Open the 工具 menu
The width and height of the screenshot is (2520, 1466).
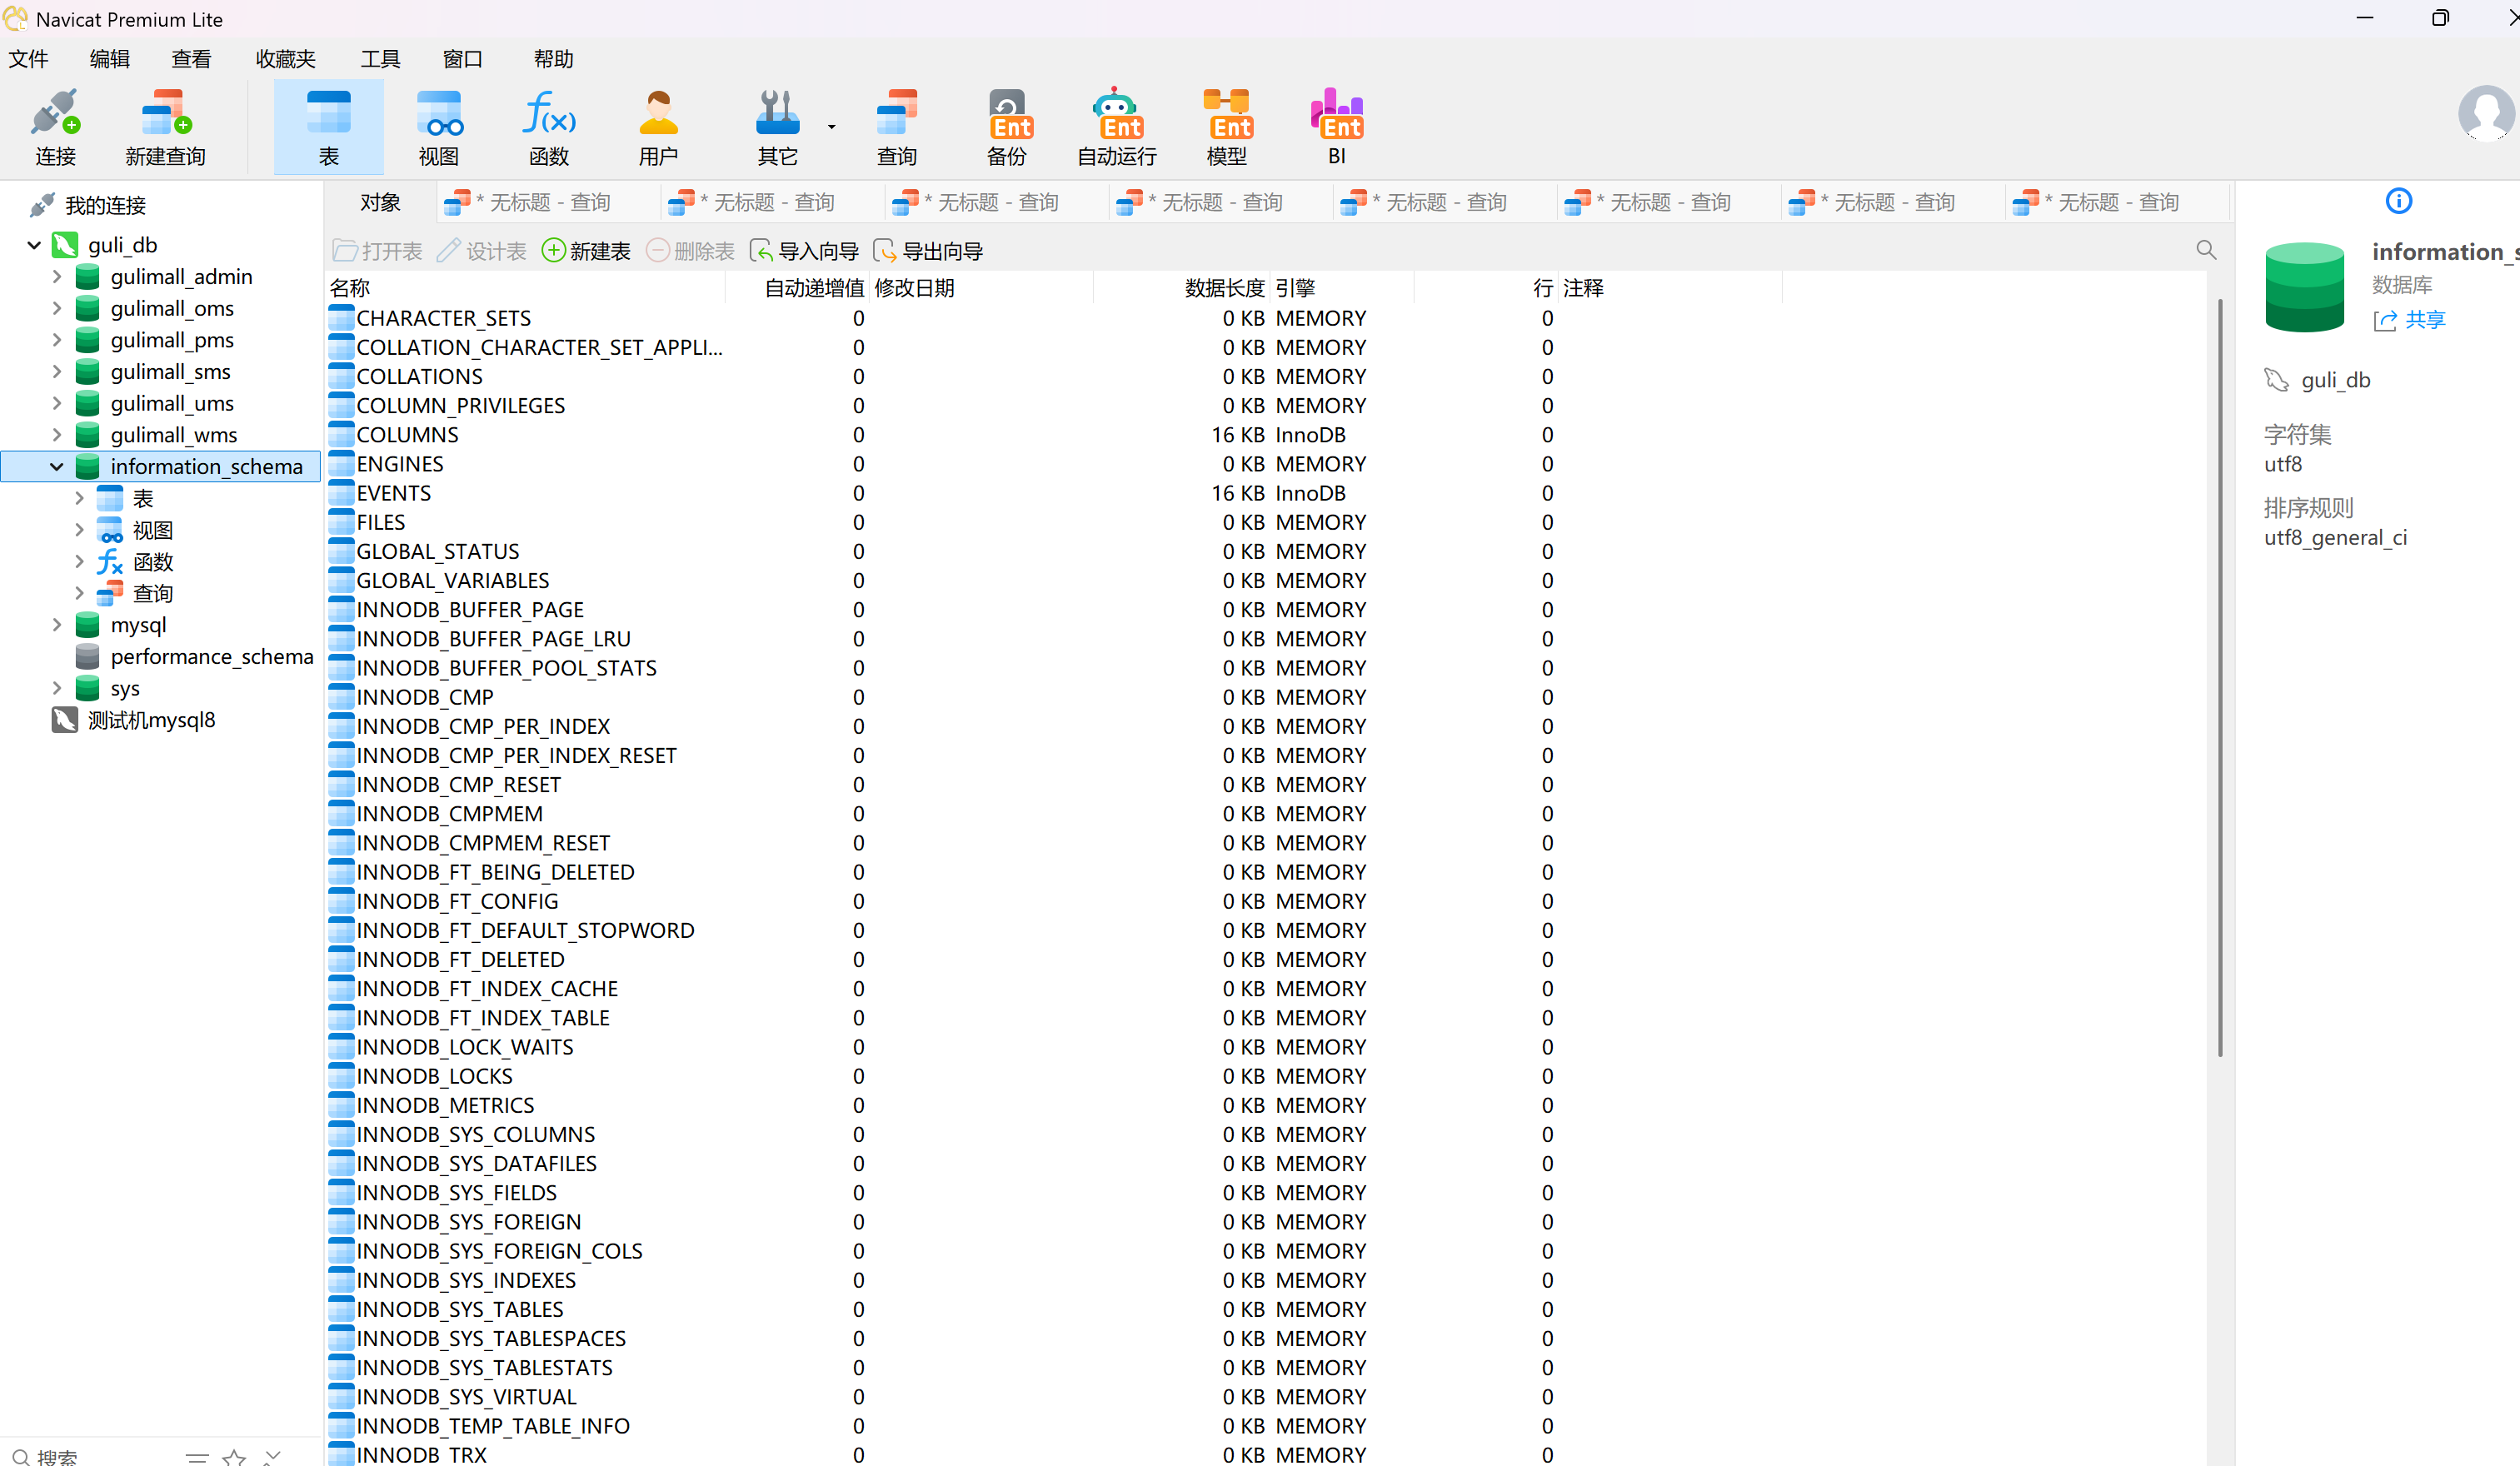(380, 59)
